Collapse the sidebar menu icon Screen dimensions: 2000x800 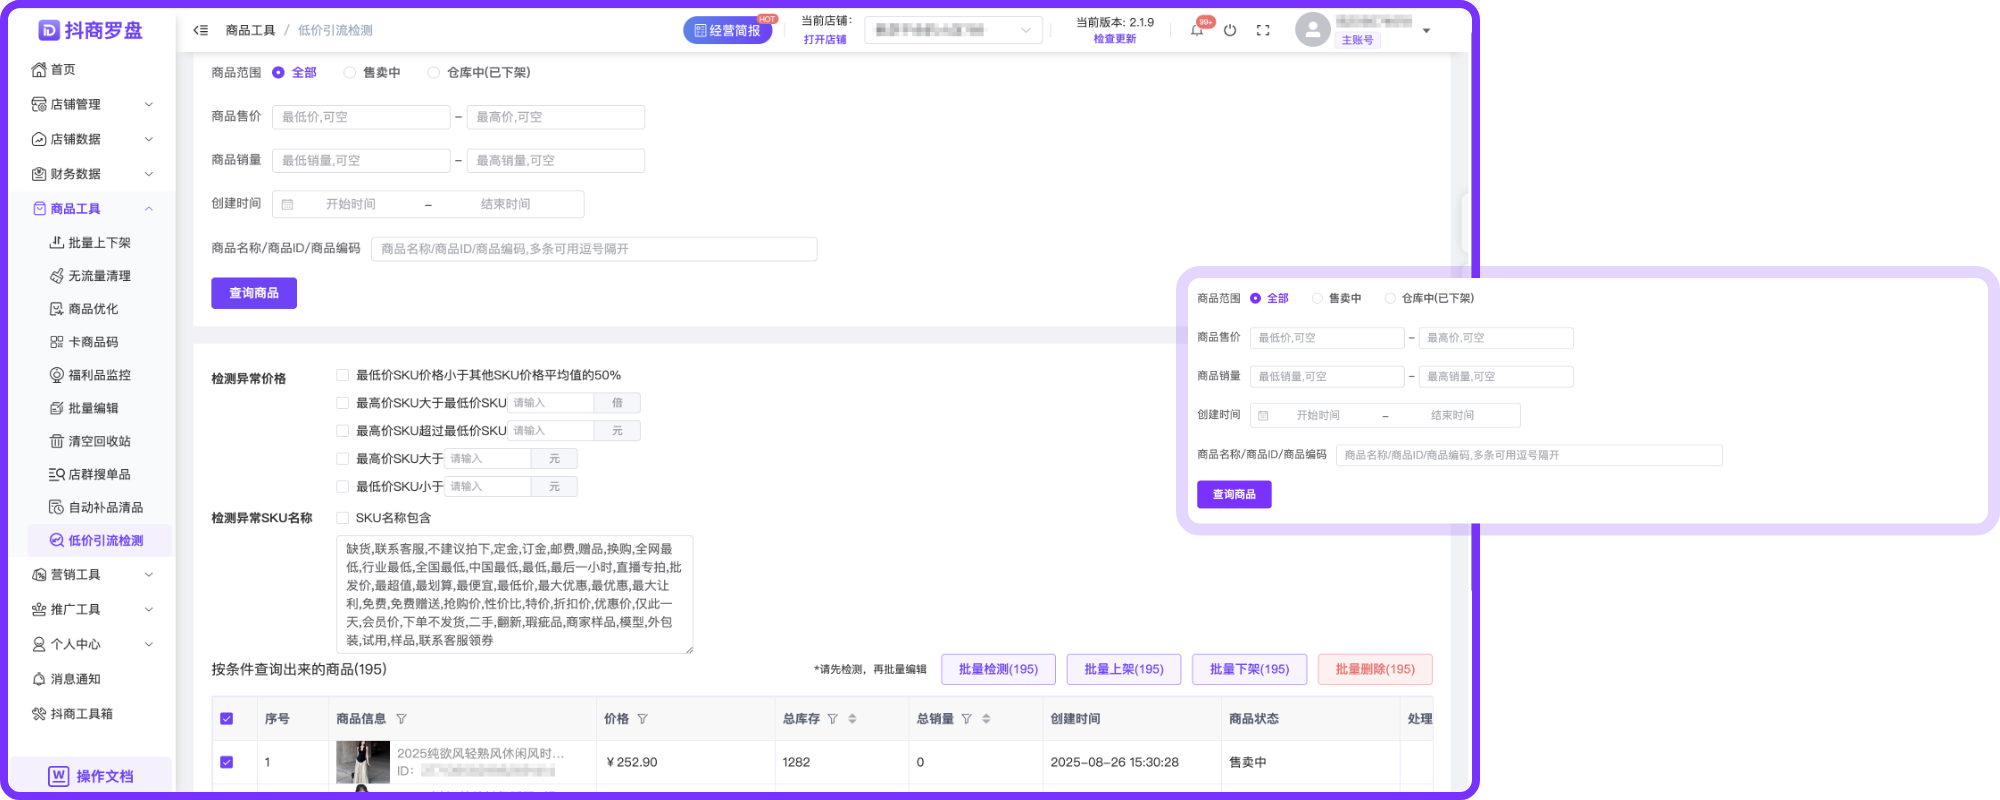pyautogui.click(x=201, y=30)
